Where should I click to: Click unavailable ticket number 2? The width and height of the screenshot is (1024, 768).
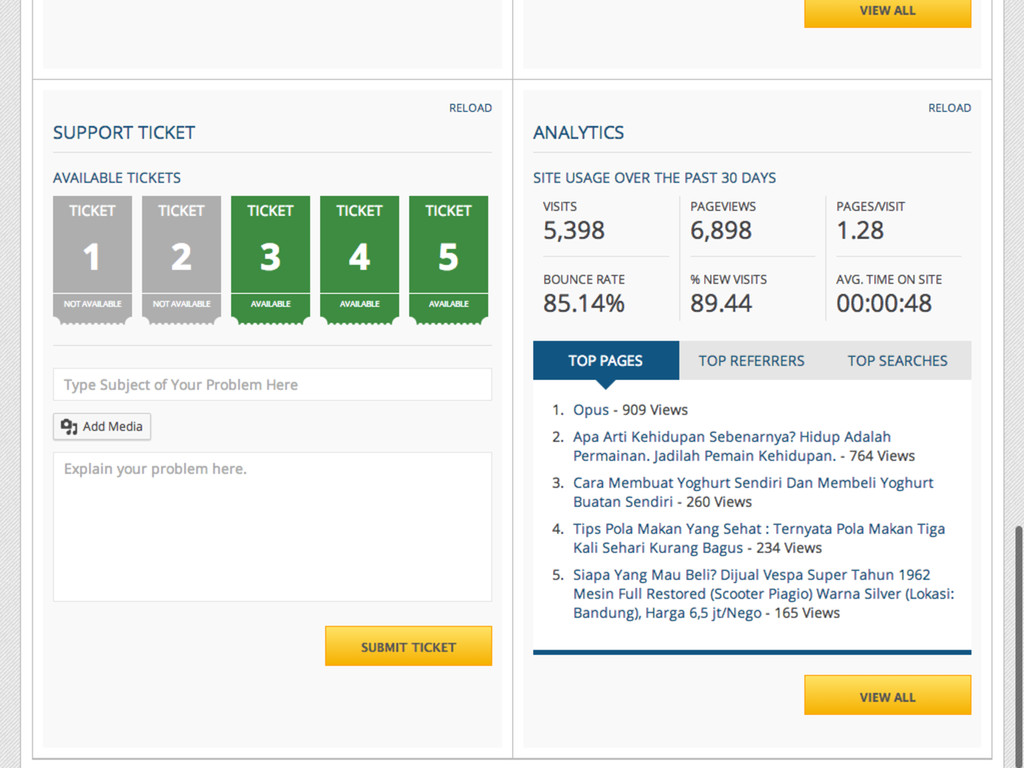point(181,258)
